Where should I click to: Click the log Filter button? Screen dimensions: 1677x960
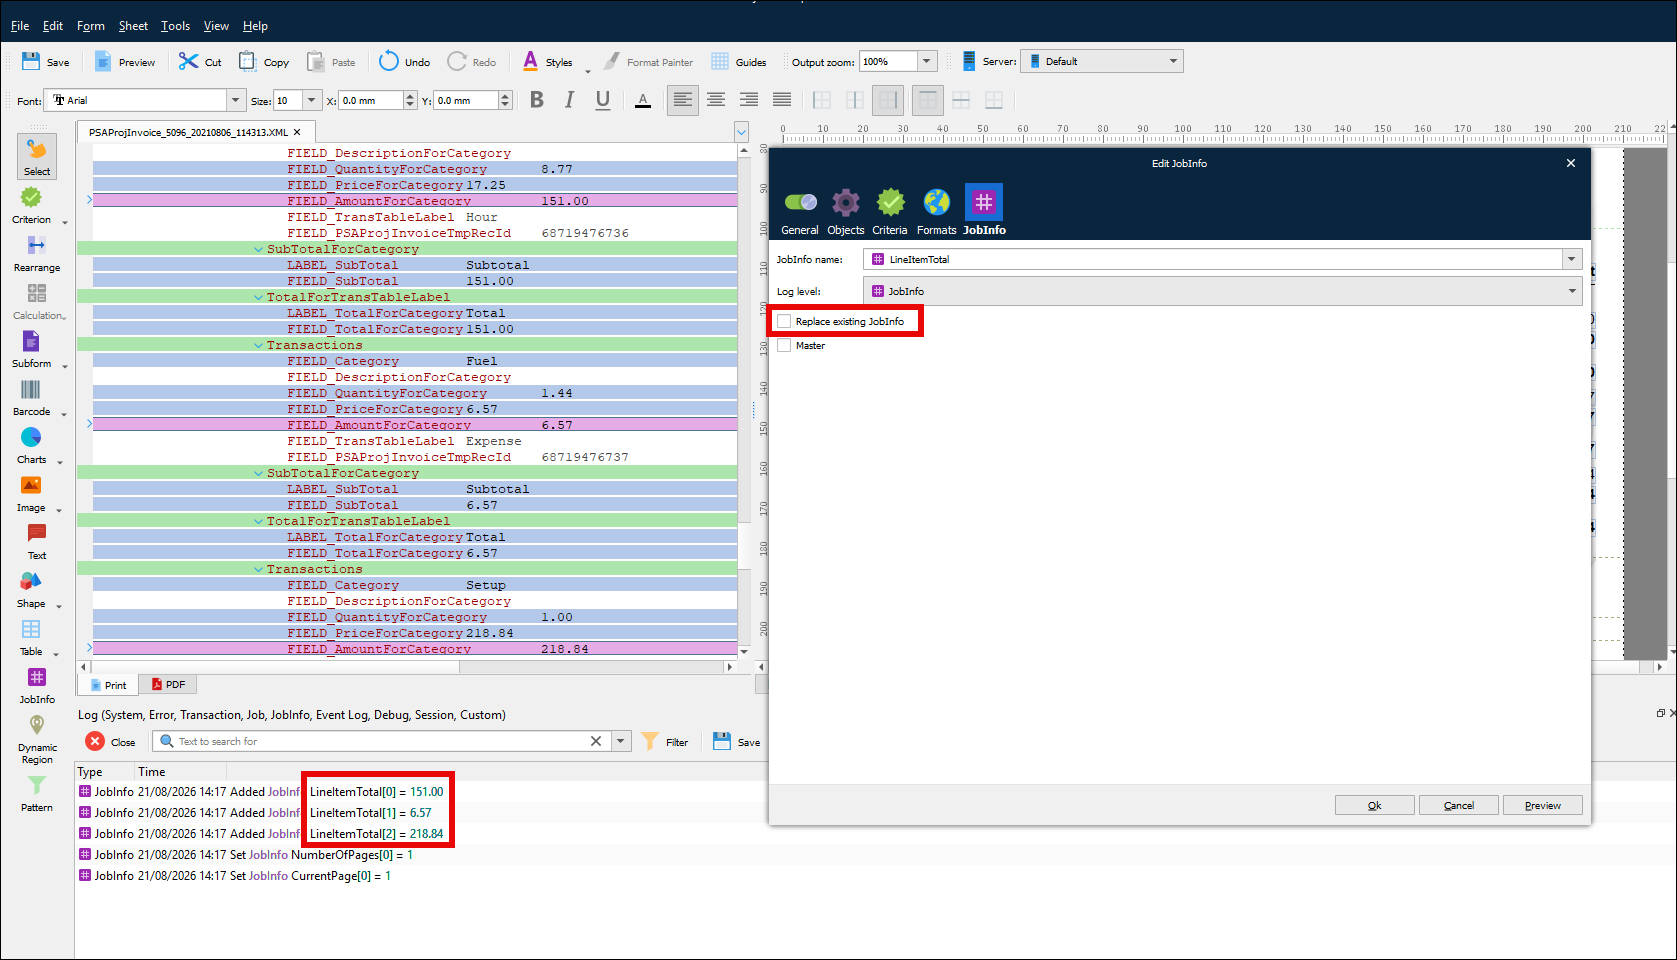pyautogui.click(x=665, y=741)
